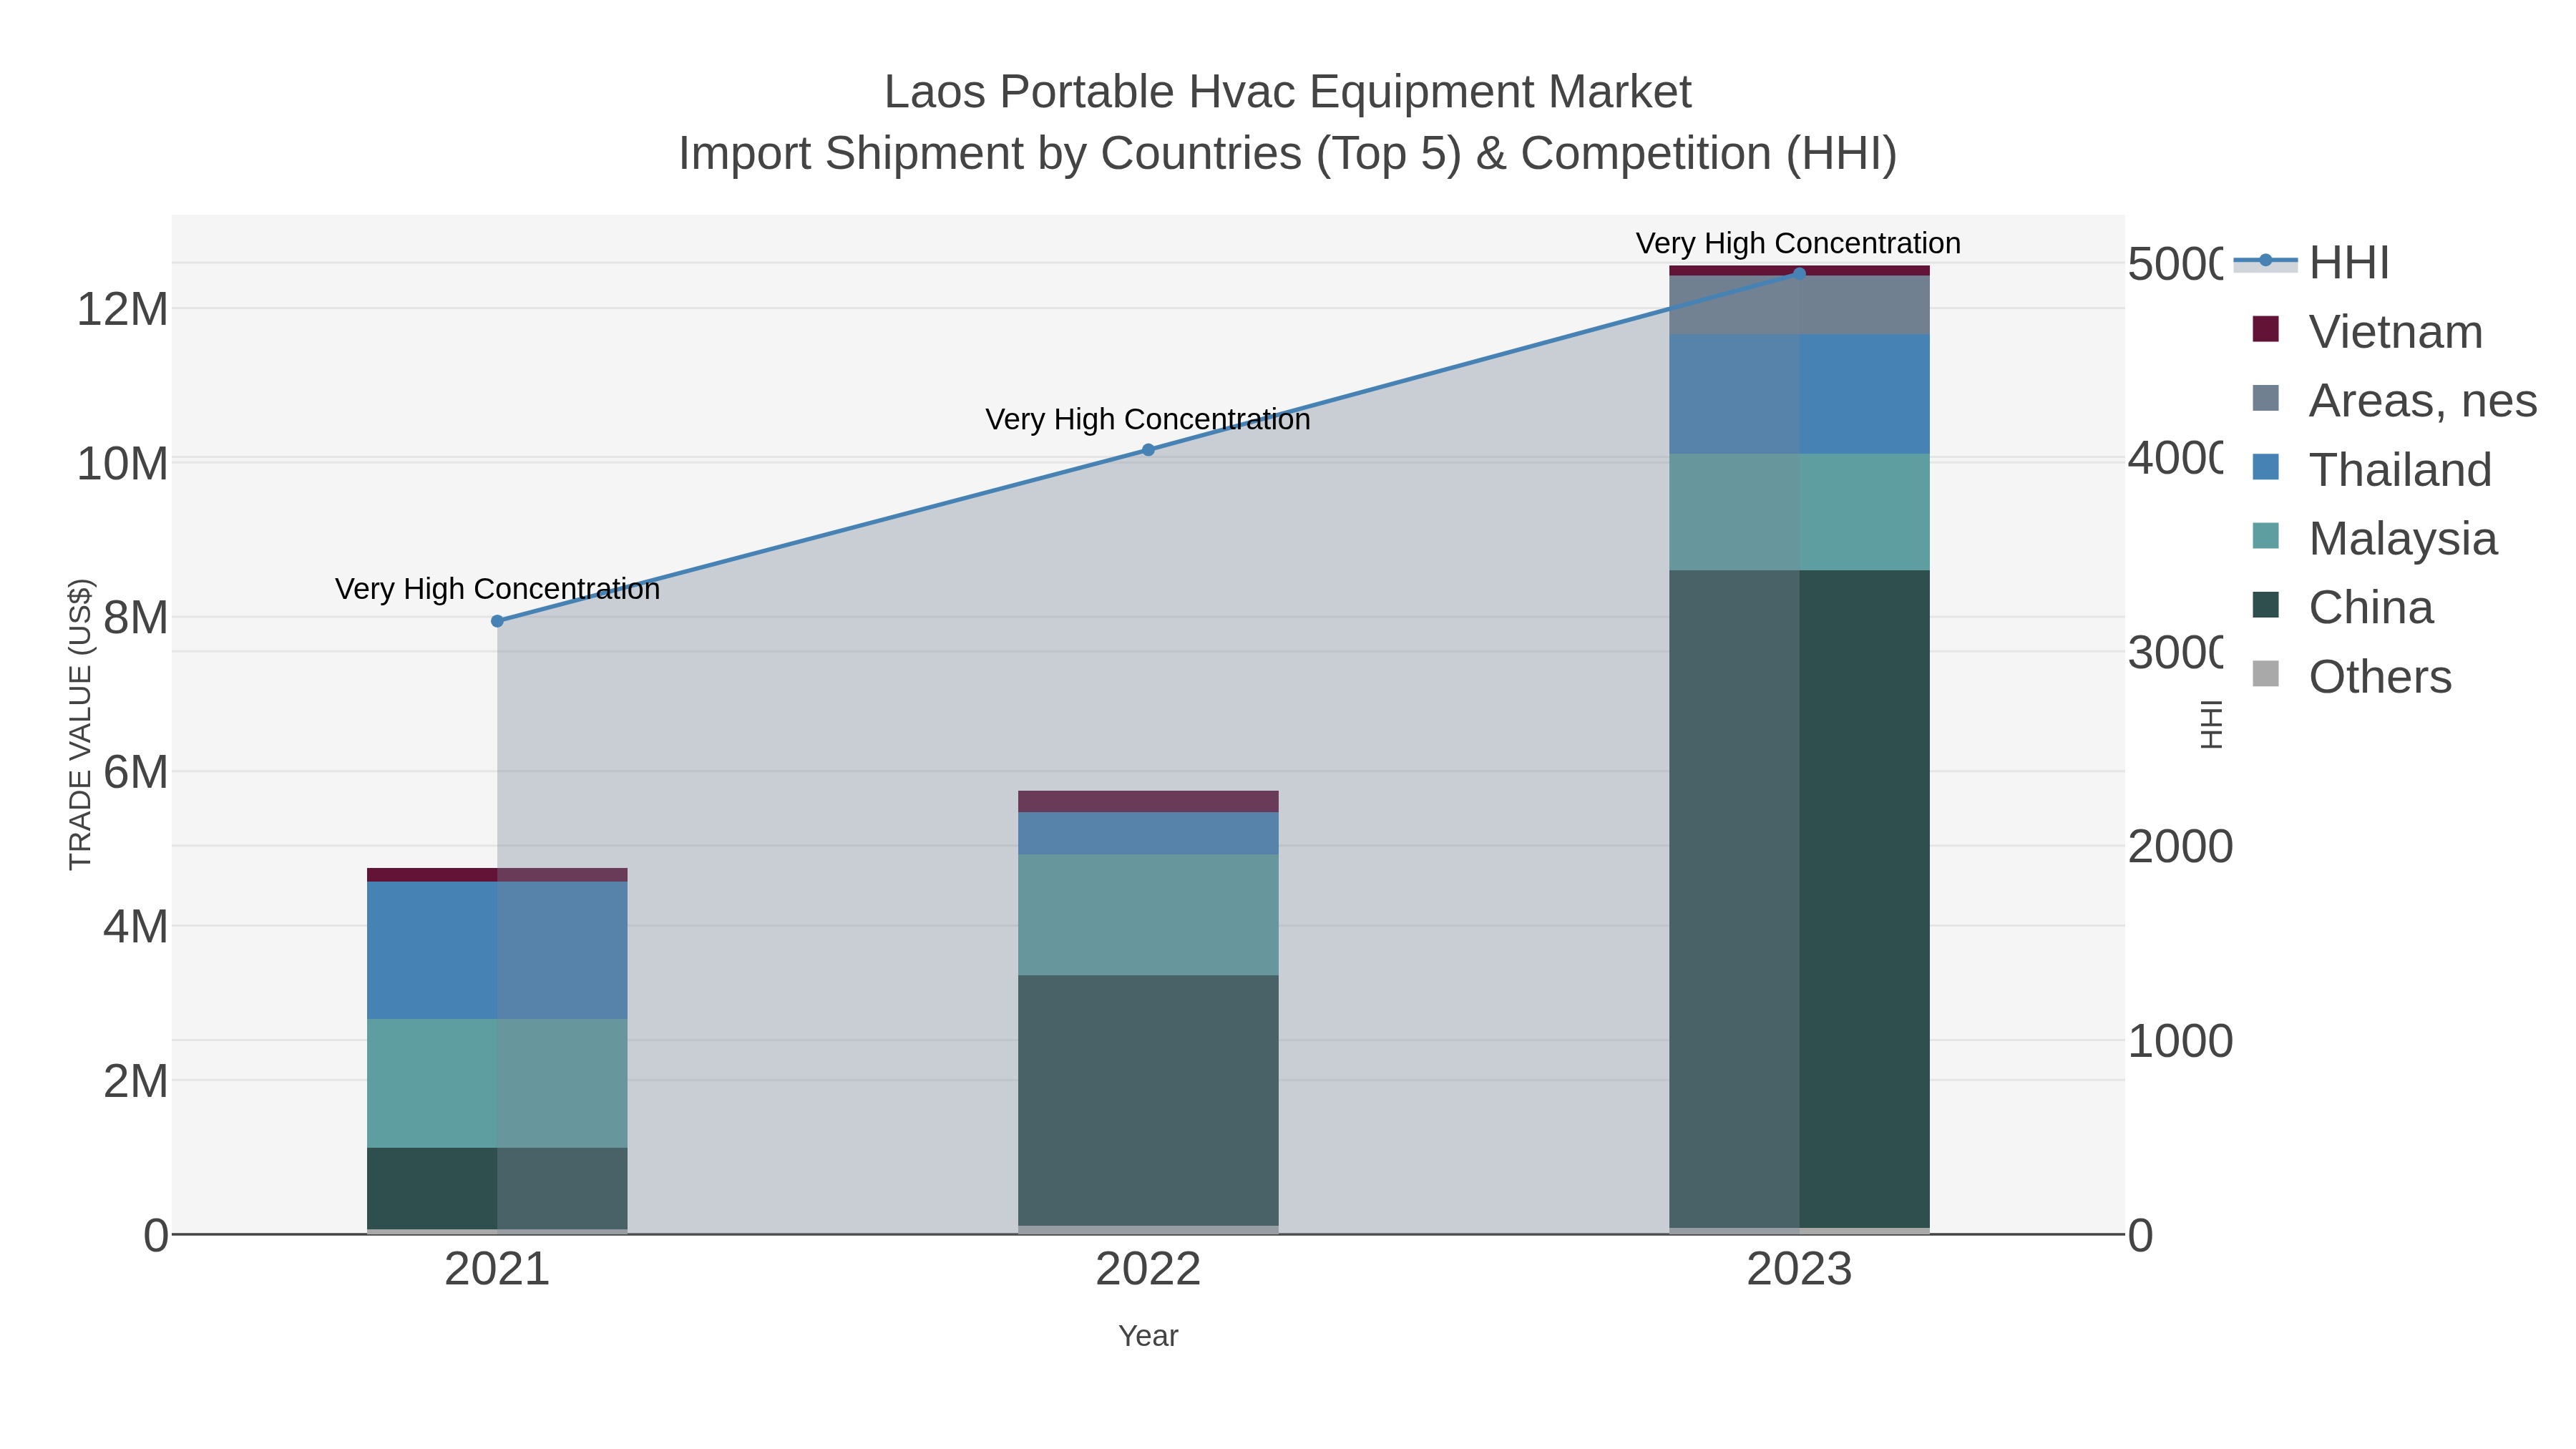Click the 1000 HHI axis tick label

[x=2180, y=1041]
